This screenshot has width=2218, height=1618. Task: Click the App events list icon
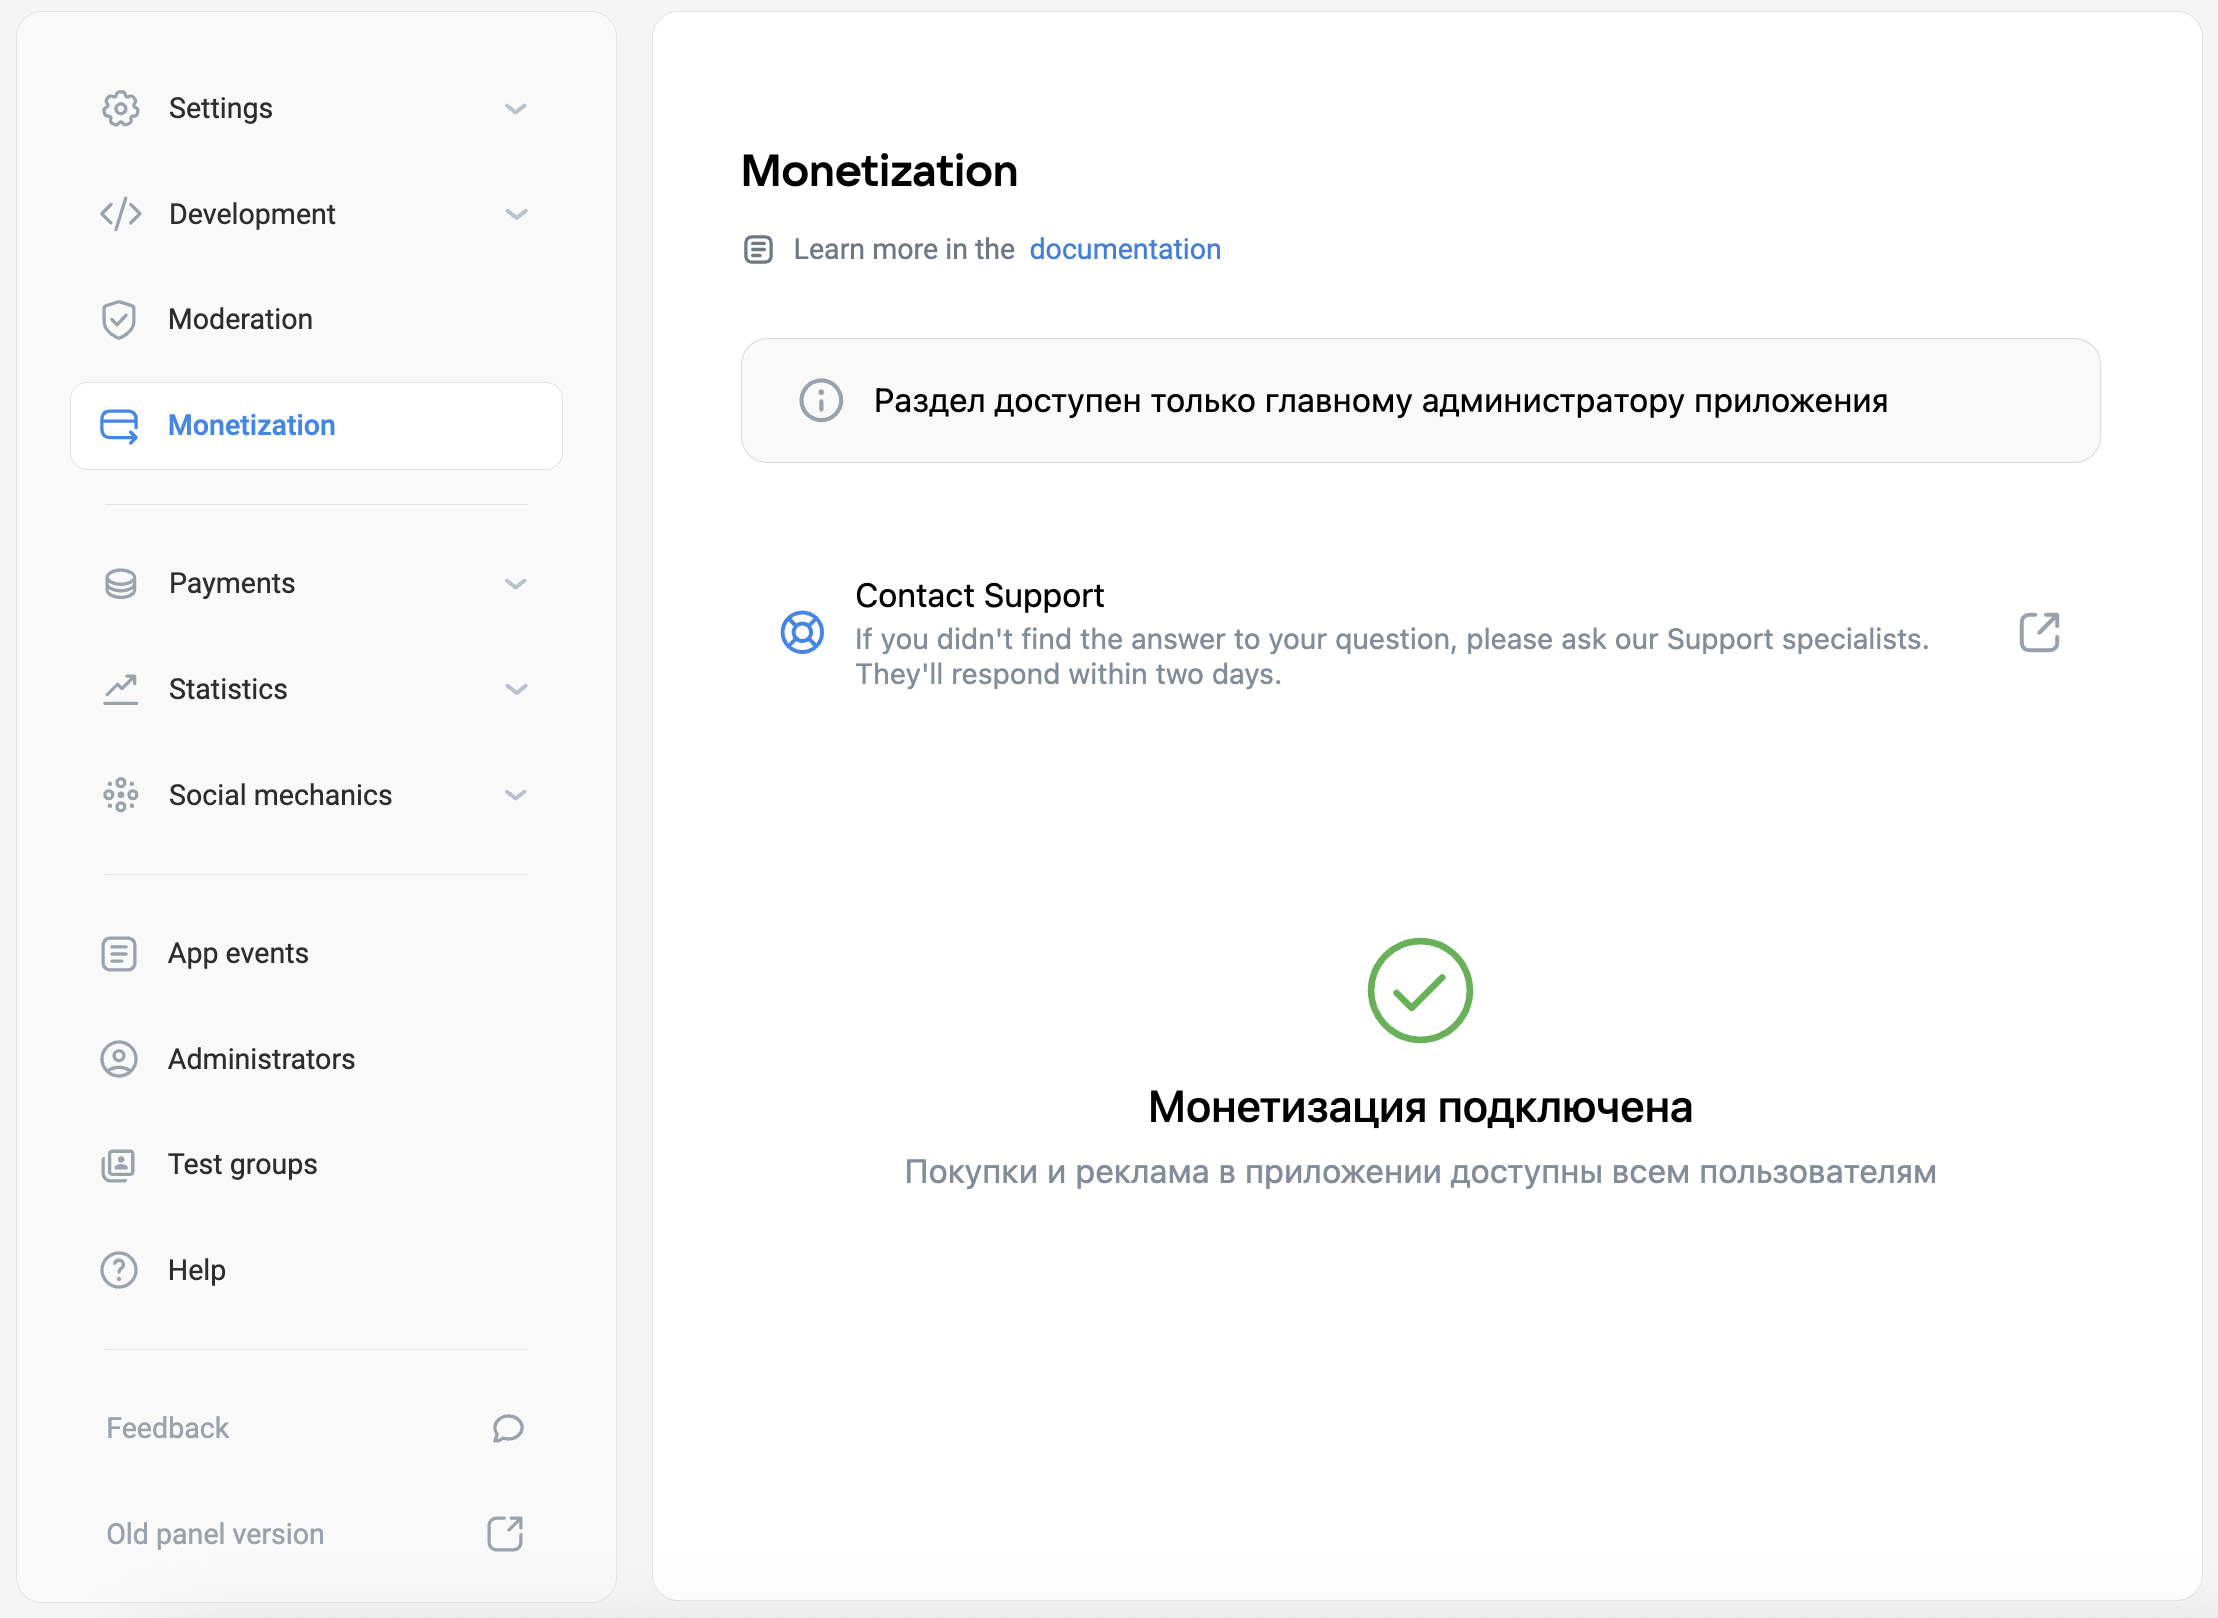[119, 954]
